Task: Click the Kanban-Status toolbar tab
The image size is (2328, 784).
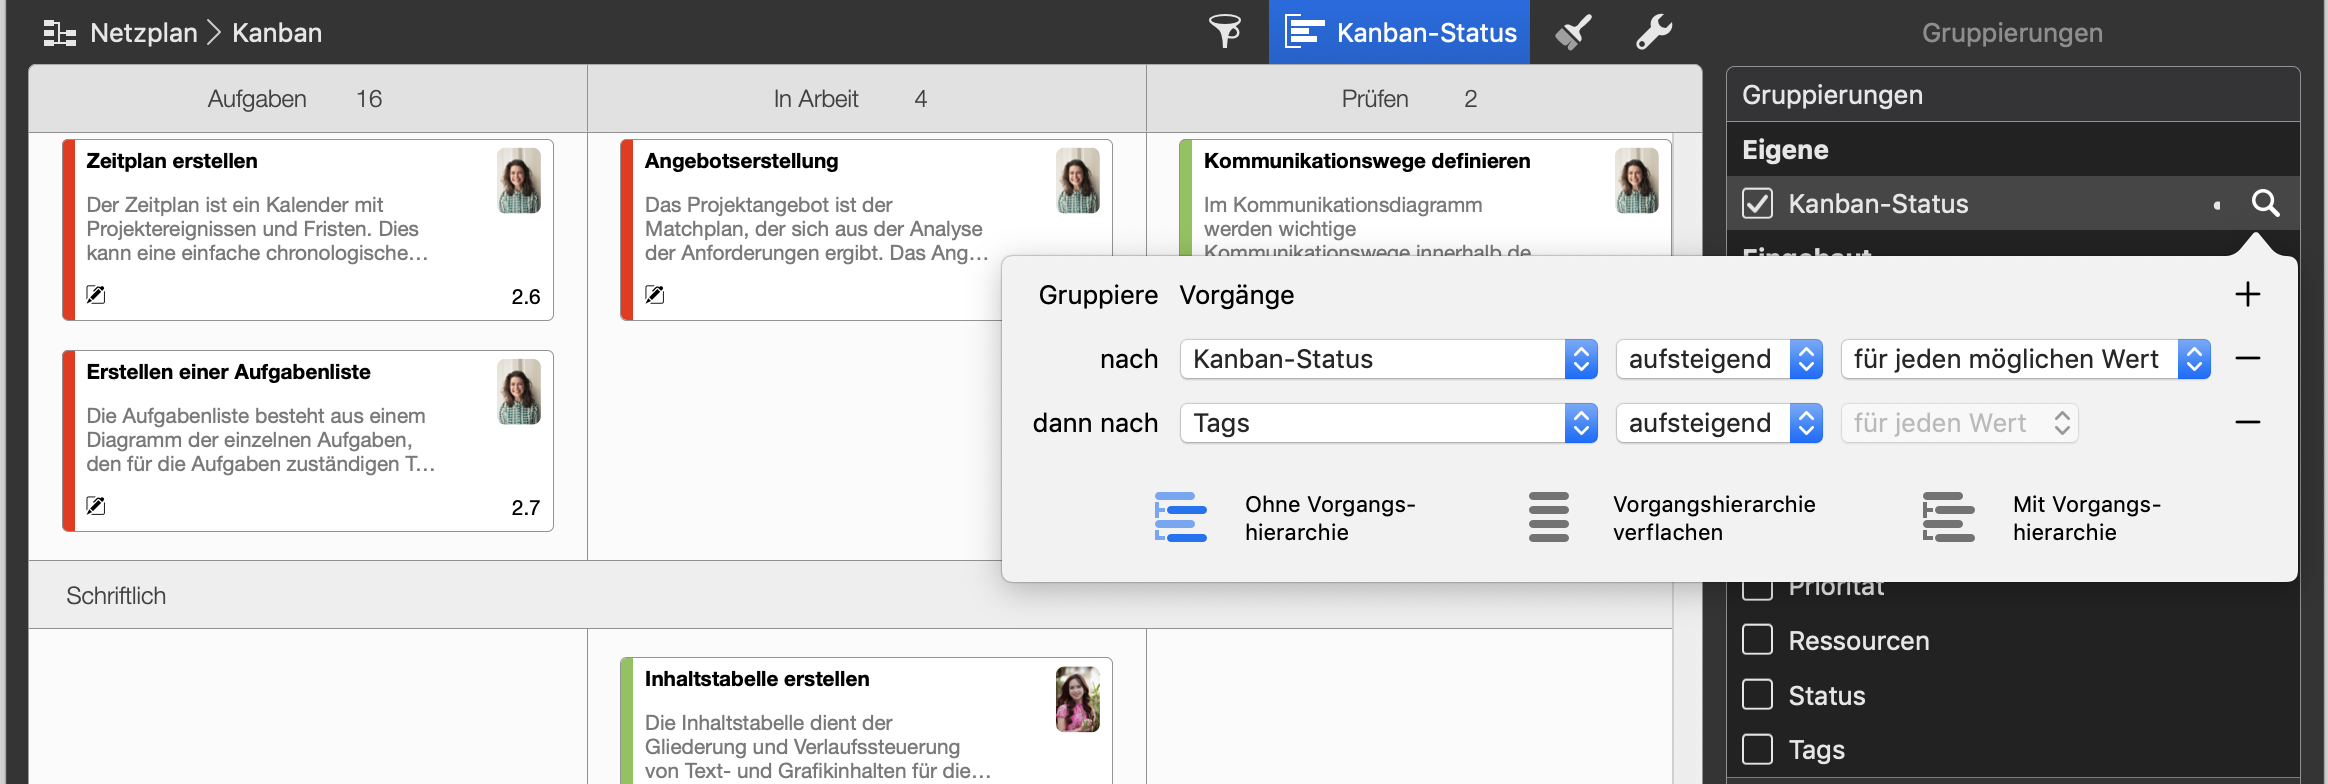Action: (1399, 32)
